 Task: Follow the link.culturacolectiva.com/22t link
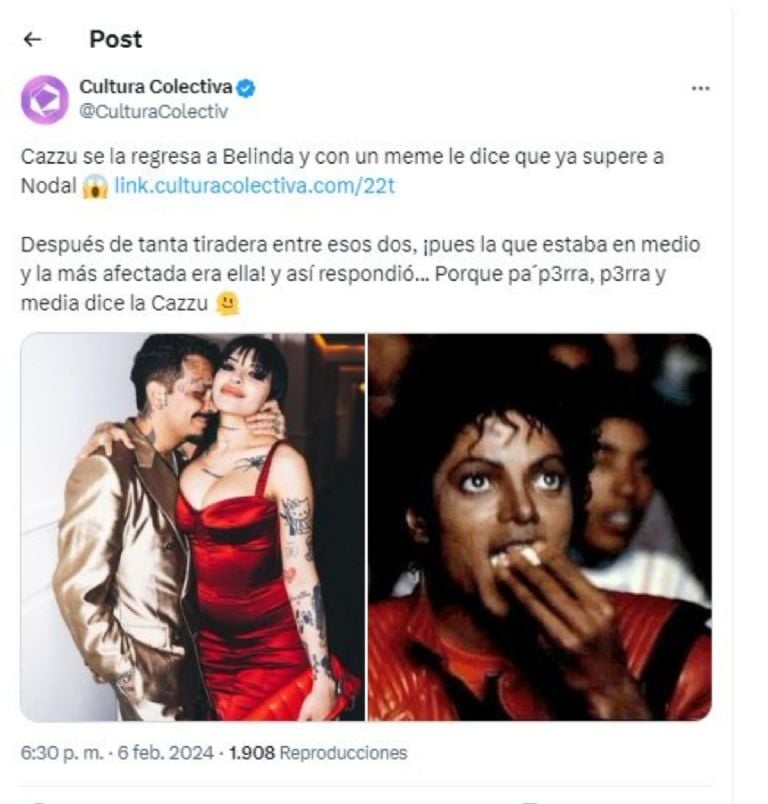pos(254,186)
